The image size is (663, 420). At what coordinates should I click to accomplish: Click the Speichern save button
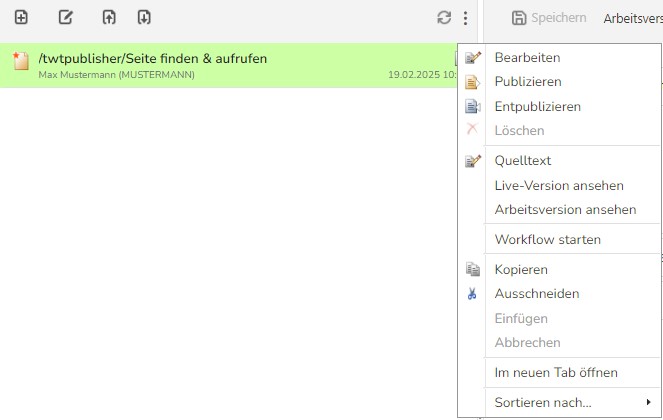tap(549, 18)
